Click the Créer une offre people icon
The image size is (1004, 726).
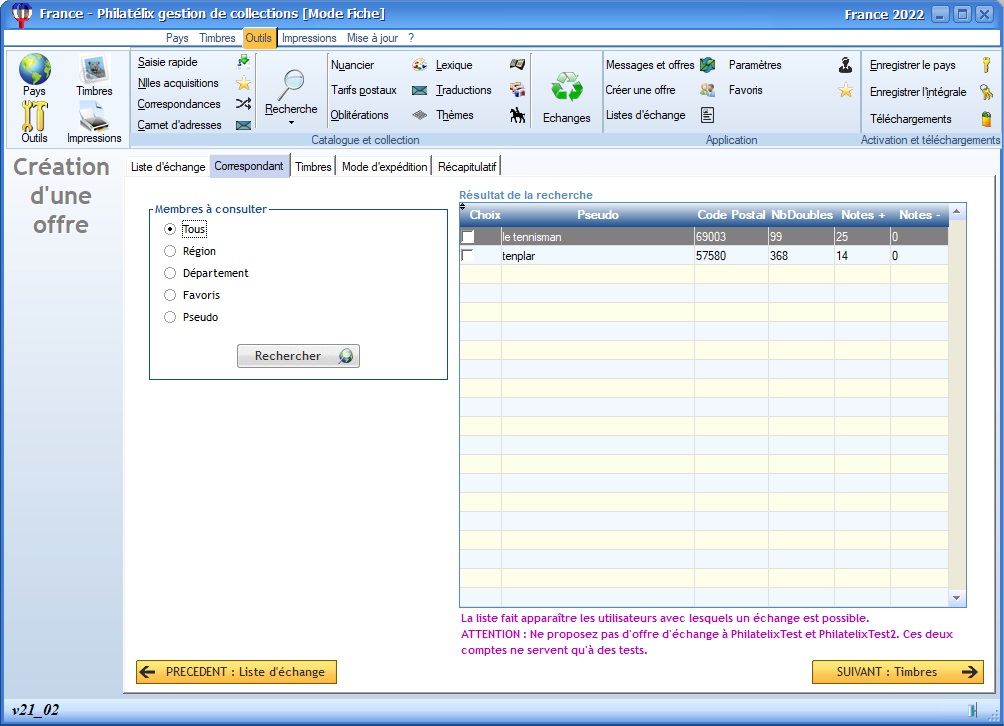pos(708,90)
